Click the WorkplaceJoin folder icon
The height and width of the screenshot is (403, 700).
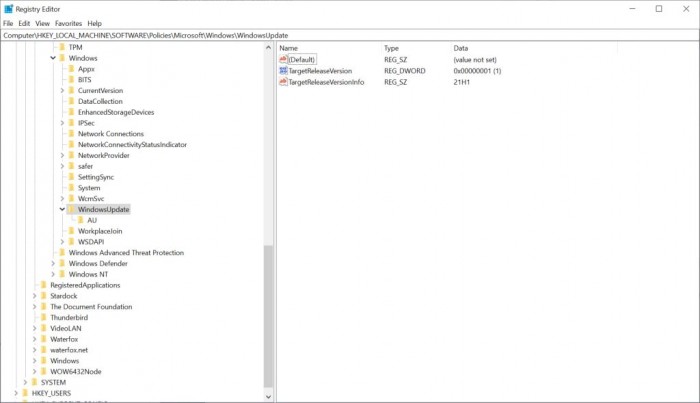[x=71, y=231]
